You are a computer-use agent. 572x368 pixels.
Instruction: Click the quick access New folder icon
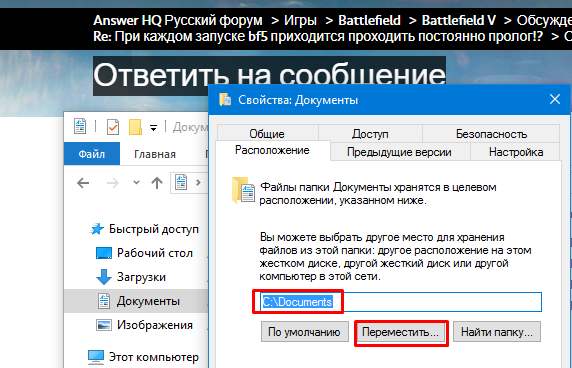pos(135,127)
